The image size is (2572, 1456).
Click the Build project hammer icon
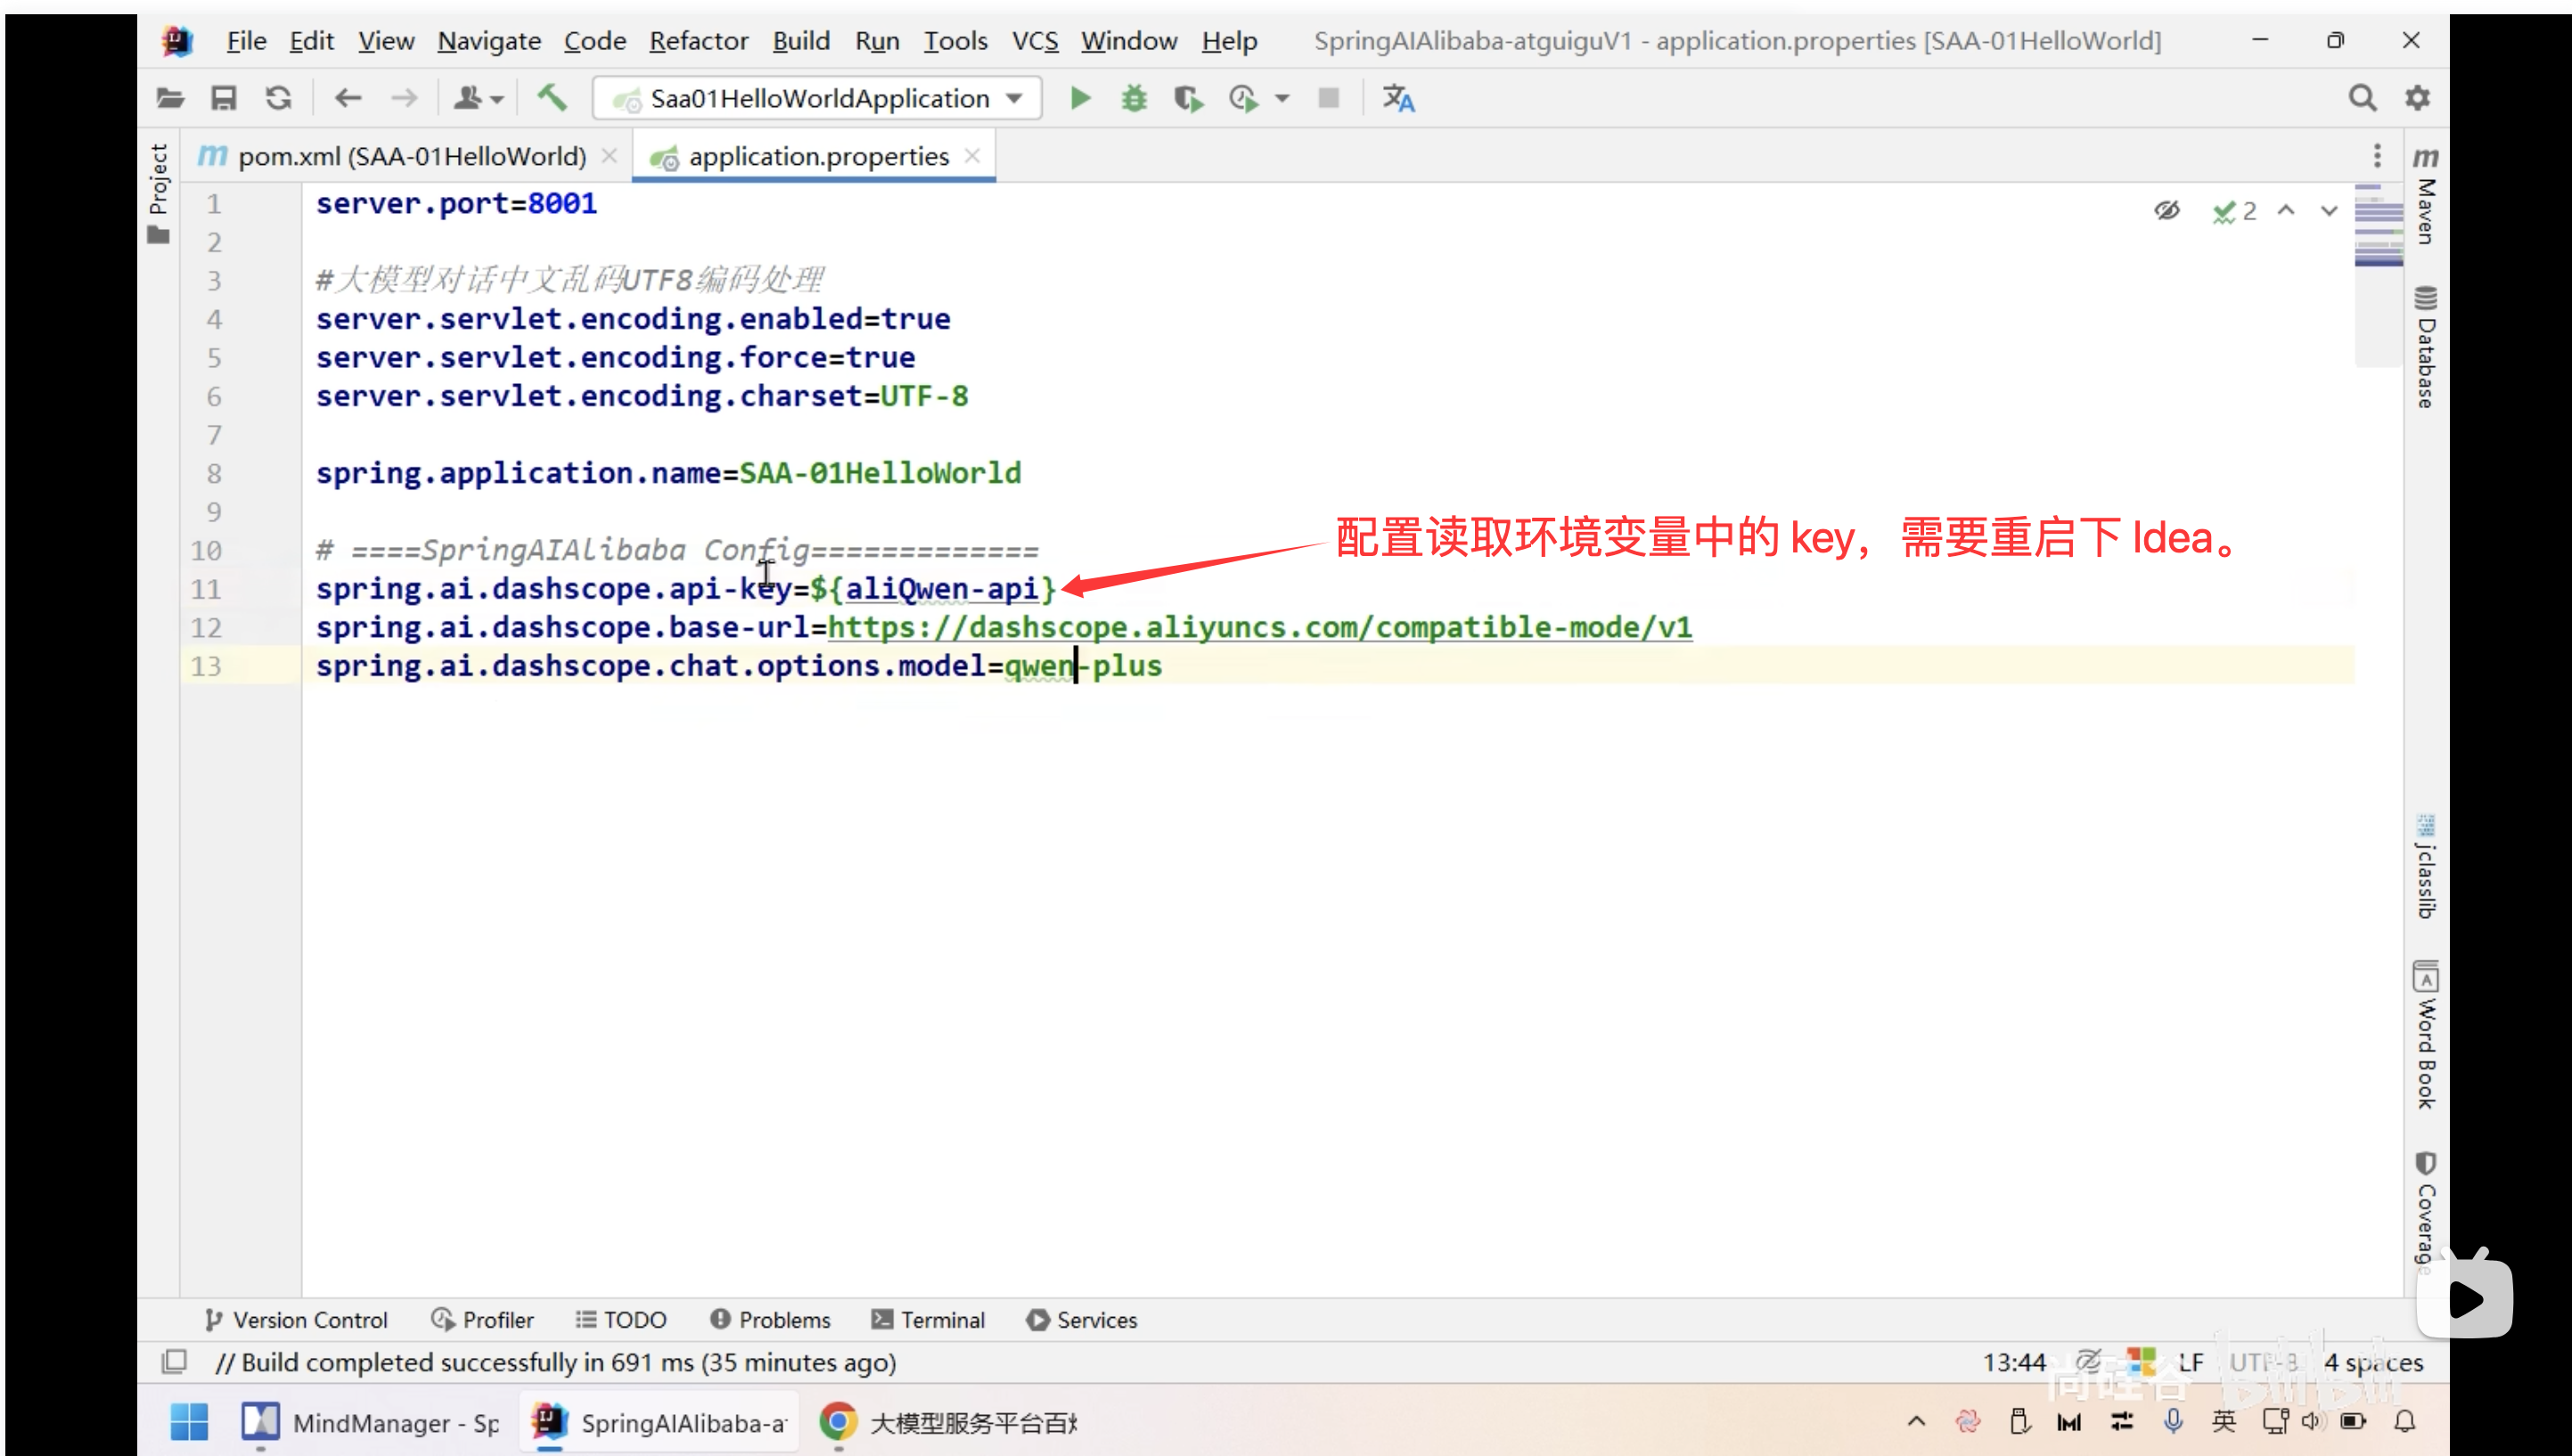tap(552, 98)
